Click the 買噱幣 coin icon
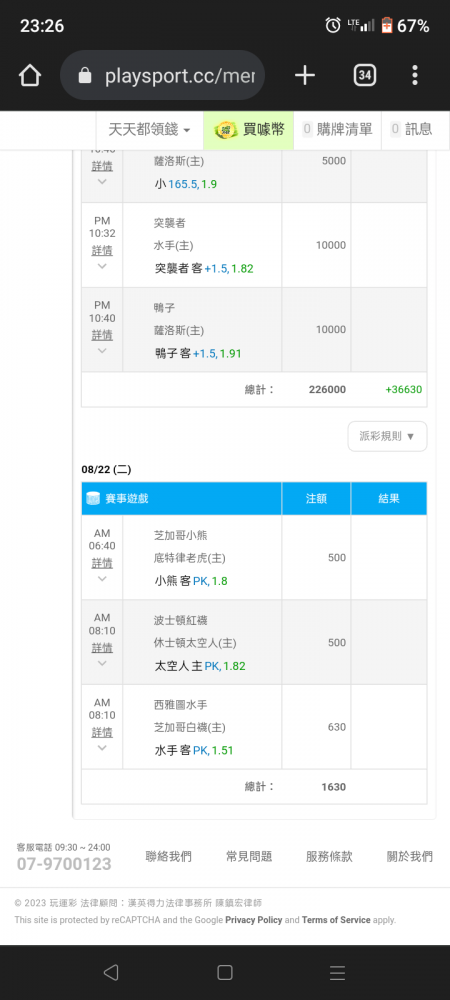Image resolution: width=450 pixels, height=1000 pixels. [225, 130]
